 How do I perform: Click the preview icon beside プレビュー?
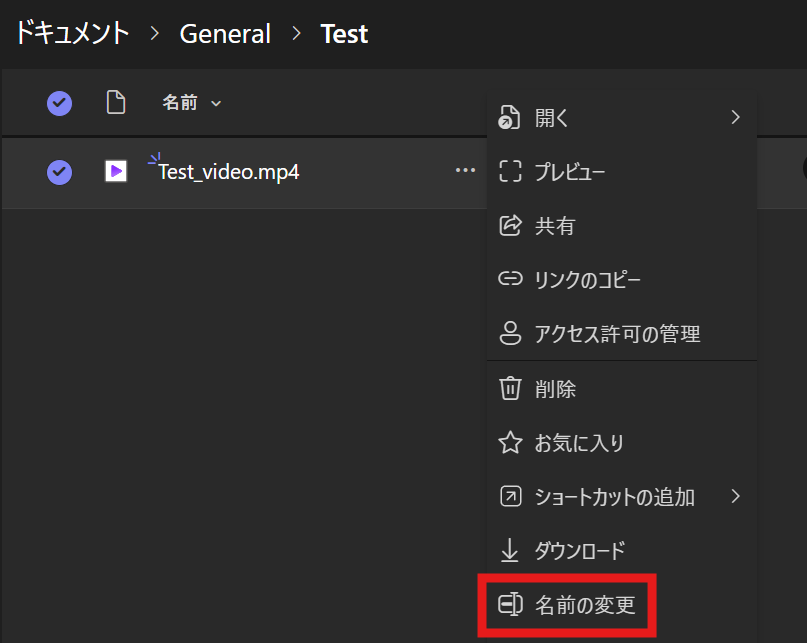pos(508,172)
